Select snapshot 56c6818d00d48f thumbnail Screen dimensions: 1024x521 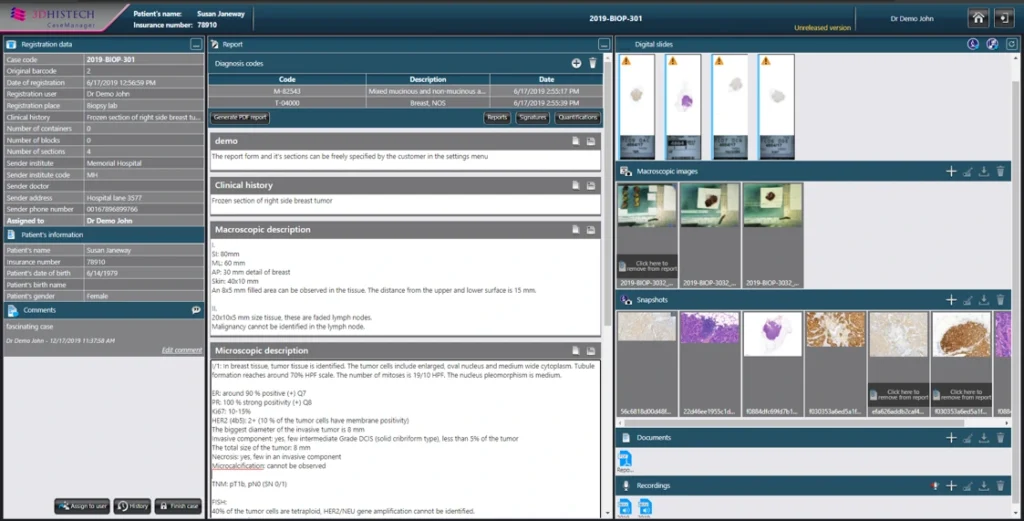tap(647, 326)
